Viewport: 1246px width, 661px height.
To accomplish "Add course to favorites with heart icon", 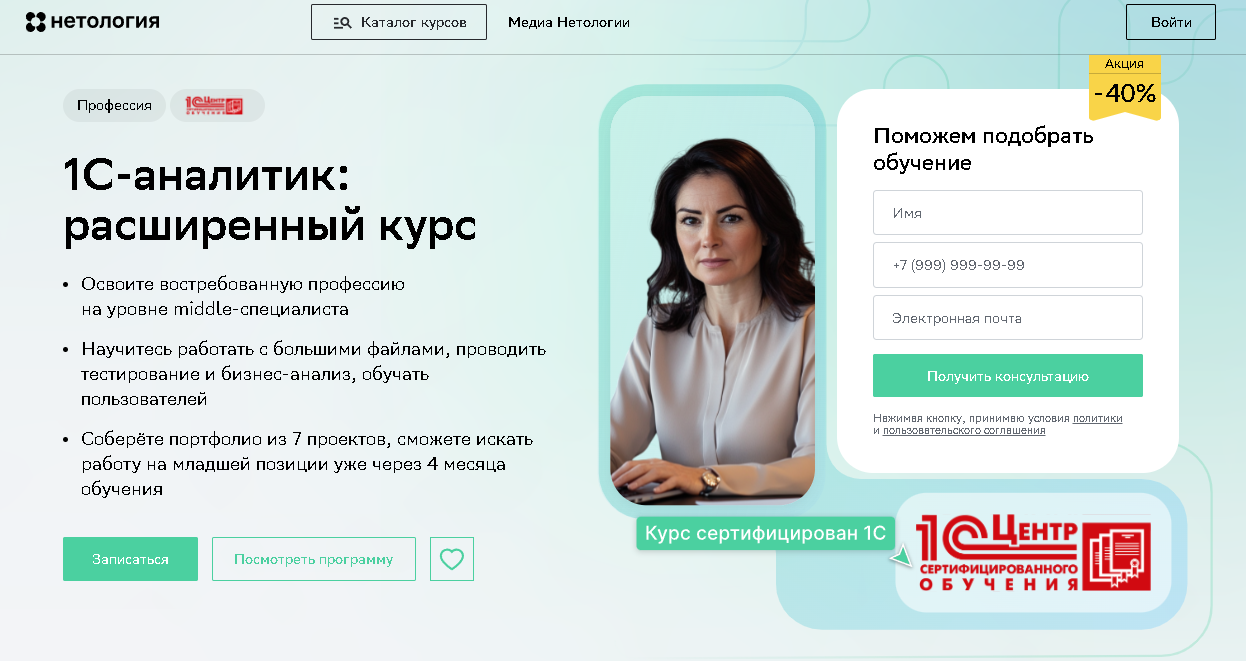I will [452, 559].
